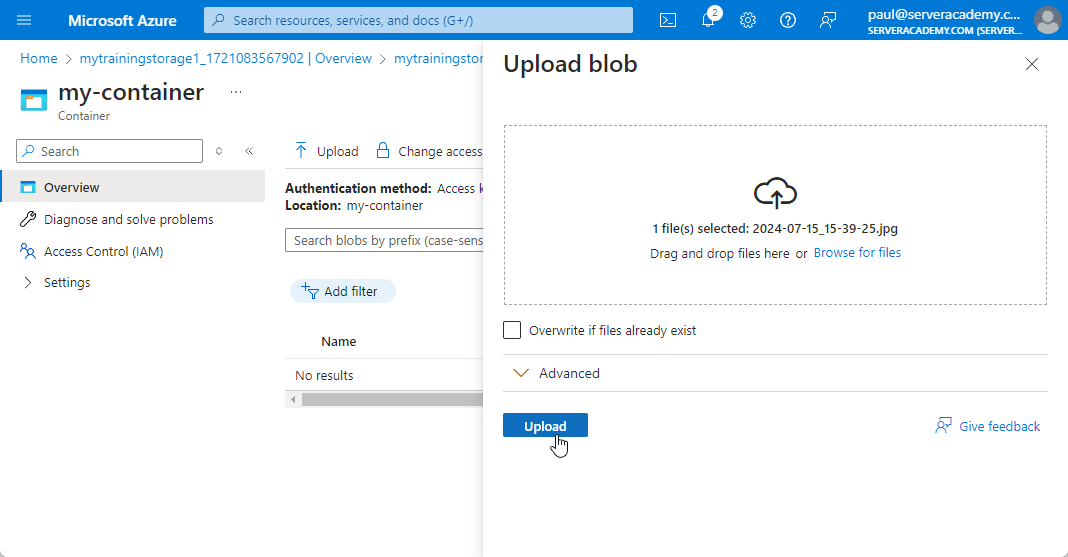Select Diagnose and solve problems

[128, 219]
